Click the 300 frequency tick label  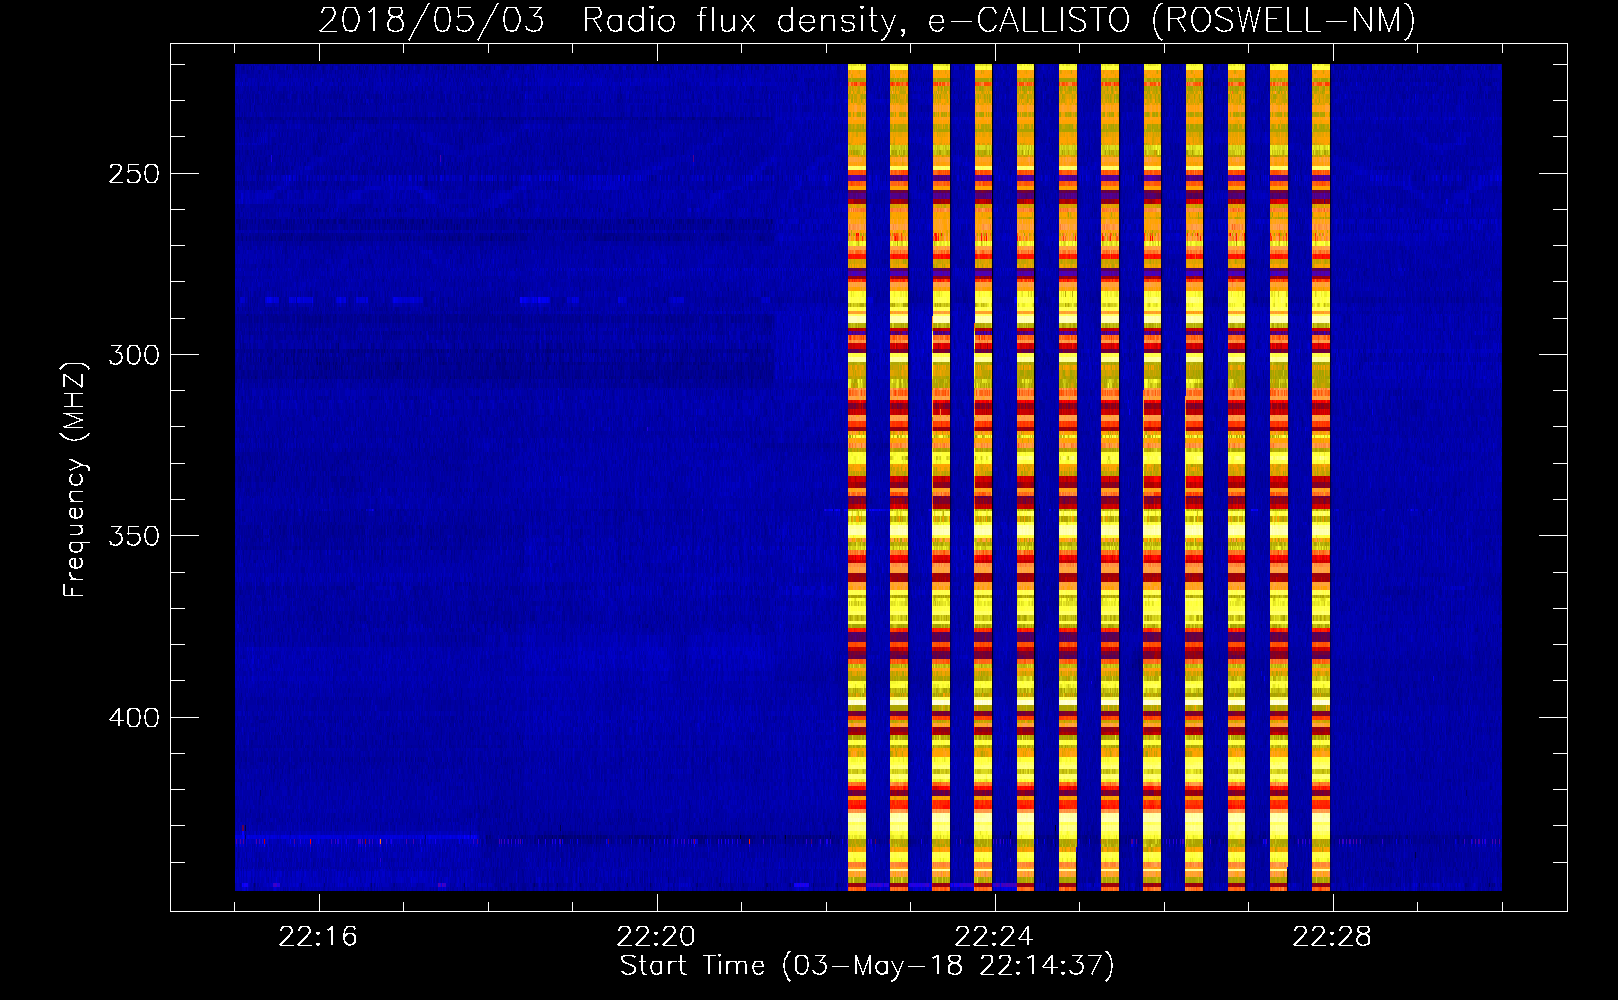coord(133,355)
